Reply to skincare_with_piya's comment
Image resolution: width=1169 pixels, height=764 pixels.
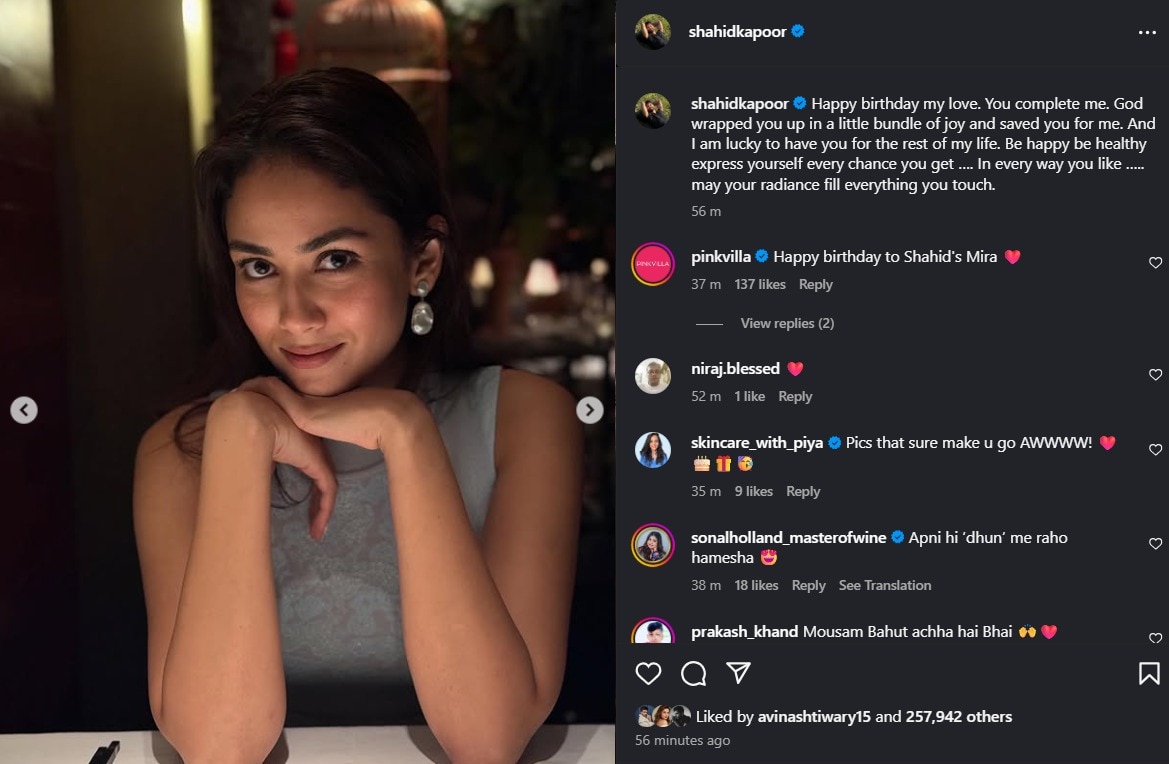point(802,491)
